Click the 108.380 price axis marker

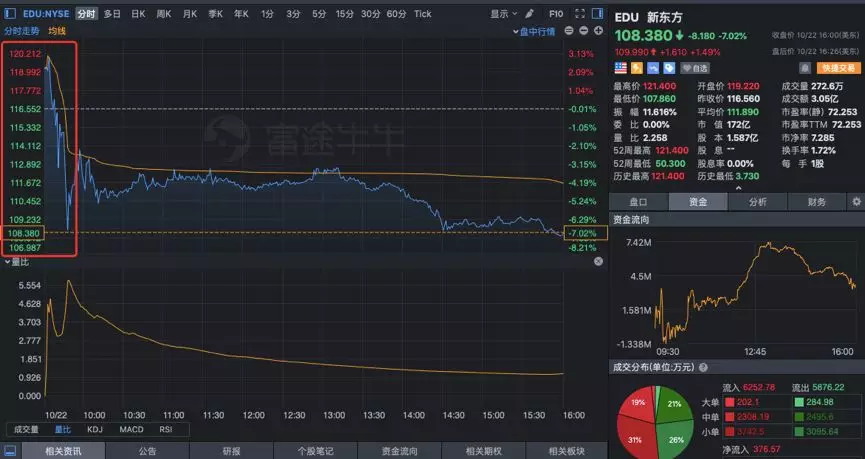24,233
